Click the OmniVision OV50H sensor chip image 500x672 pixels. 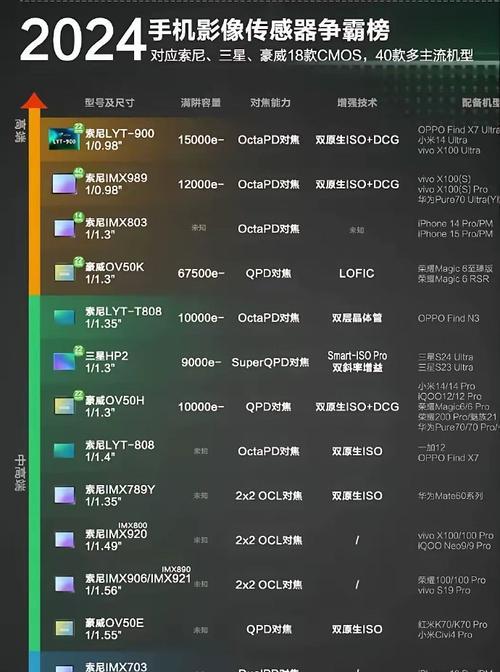click(65, 406)
